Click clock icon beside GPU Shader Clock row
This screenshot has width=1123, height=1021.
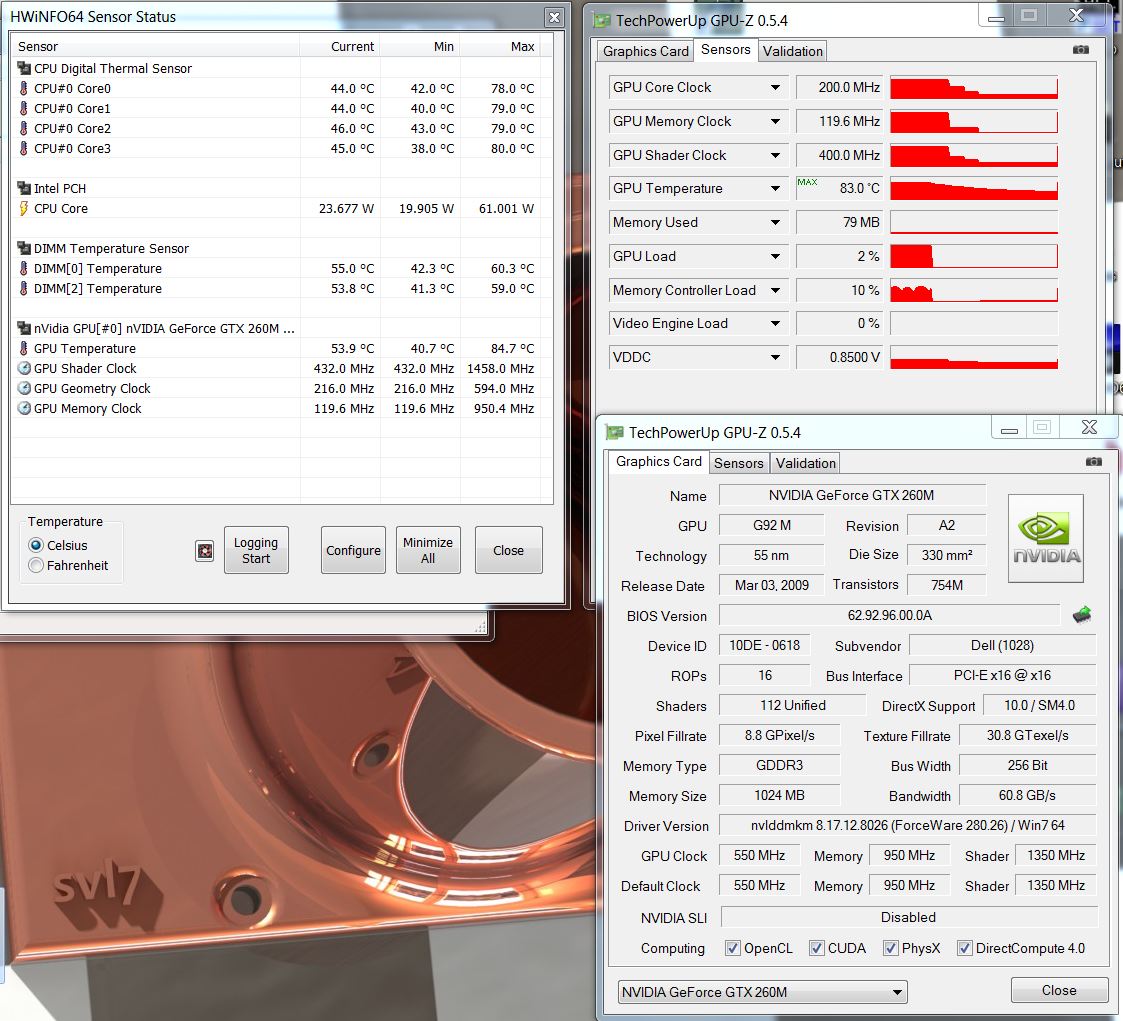click(24, 369)
